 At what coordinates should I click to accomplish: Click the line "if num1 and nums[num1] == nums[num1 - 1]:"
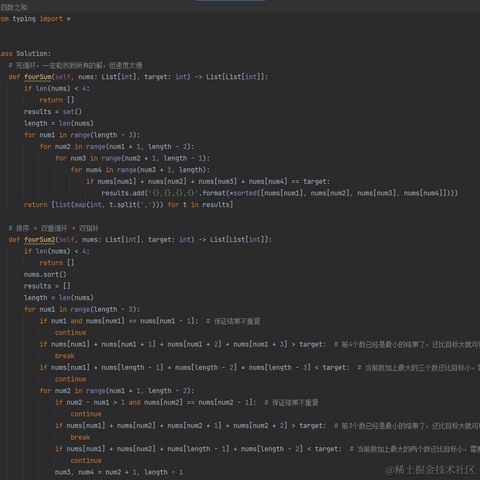tap(119, 321)
